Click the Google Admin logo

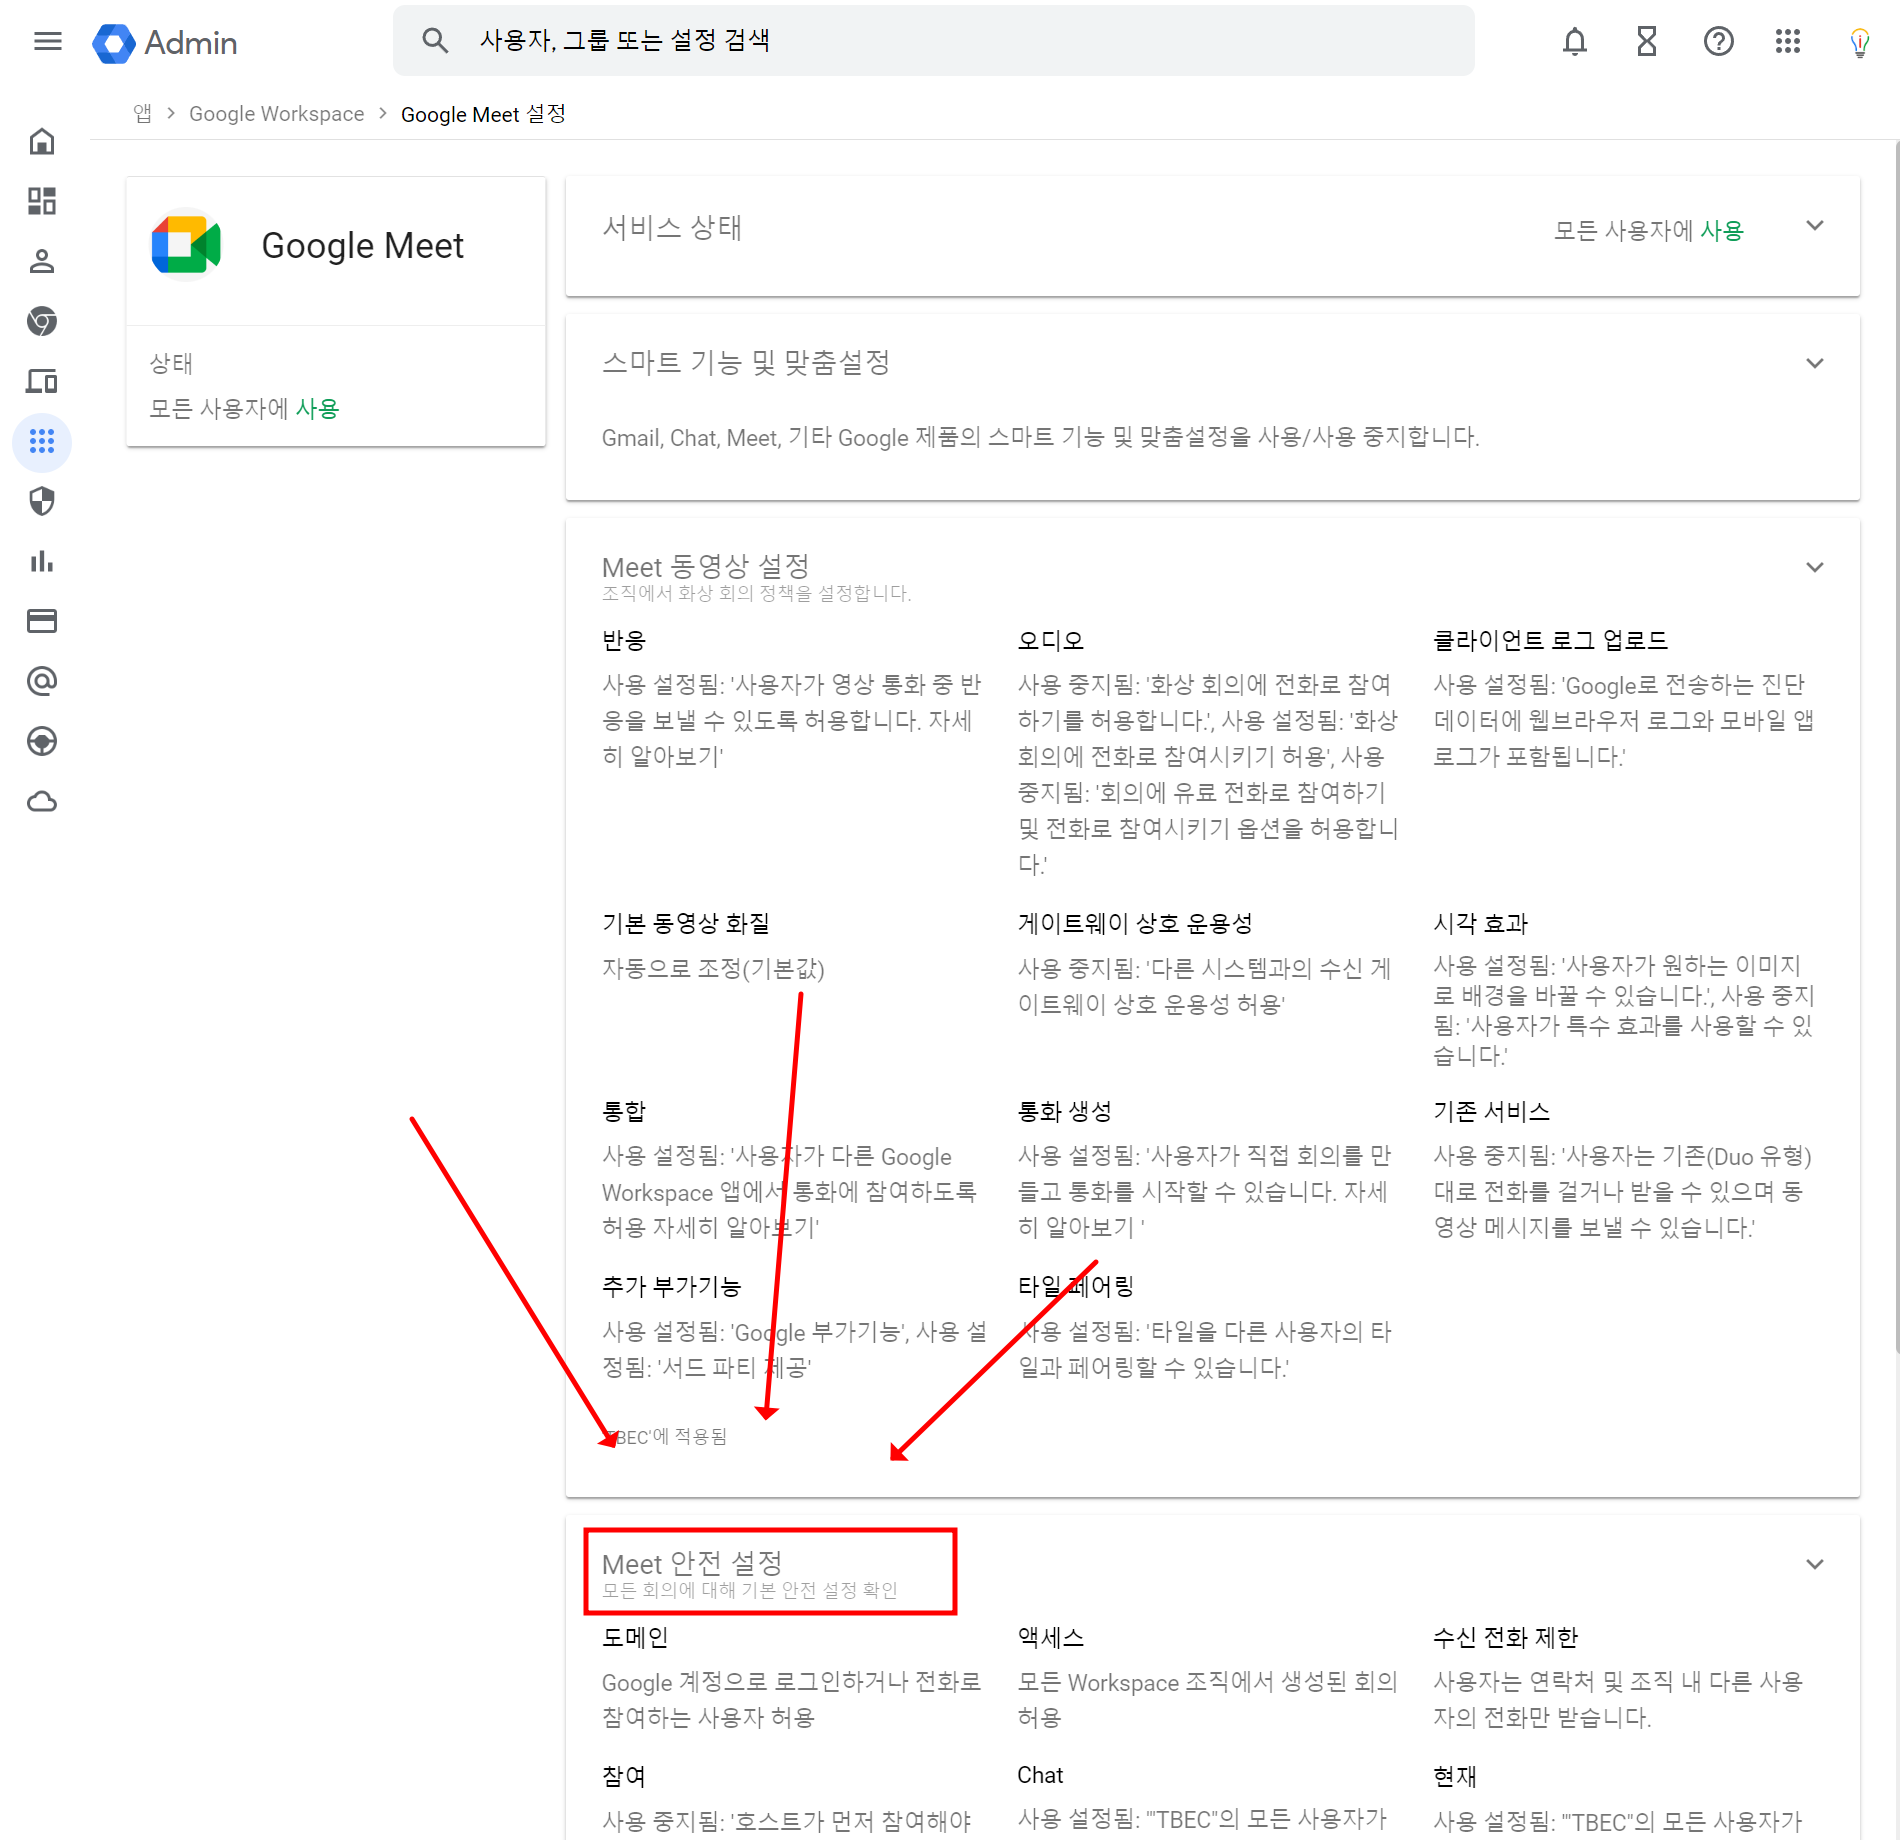(x=165, y=43)
